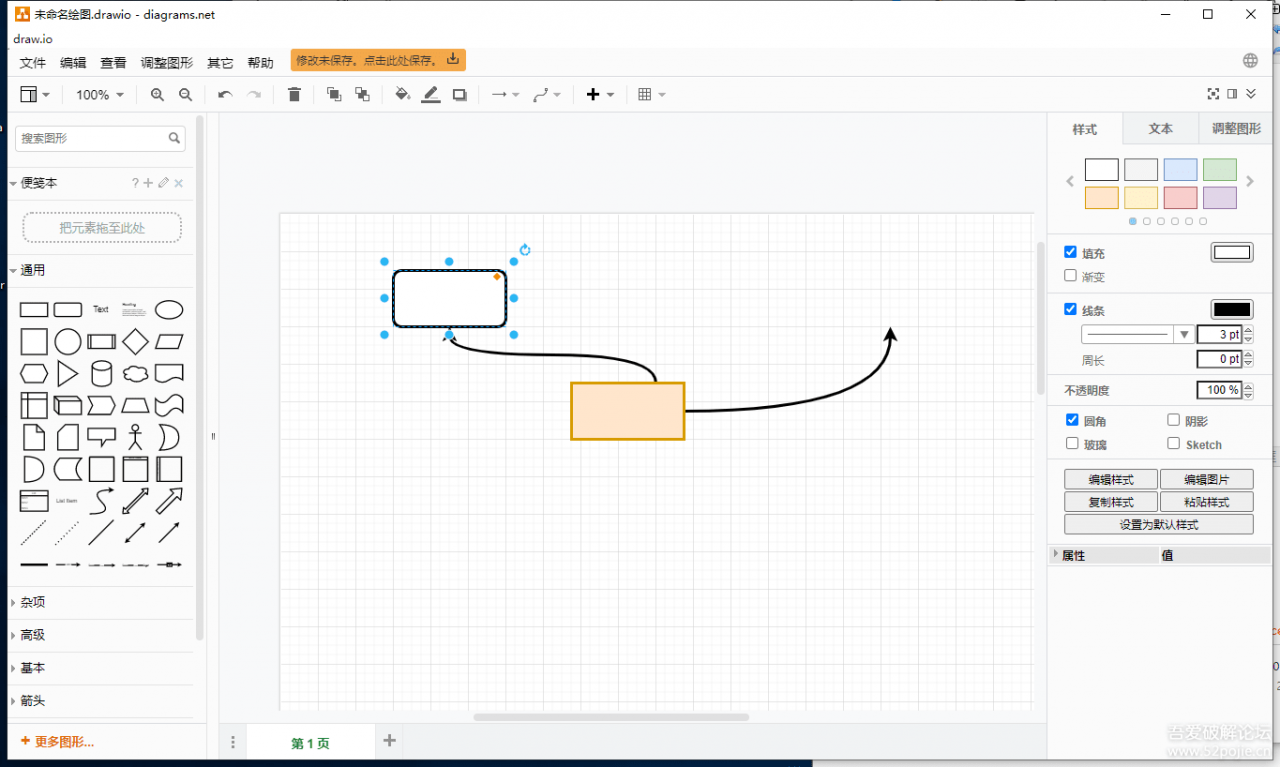
Task: Toggle the shadow toolbar icon
Action: point(460,94)
